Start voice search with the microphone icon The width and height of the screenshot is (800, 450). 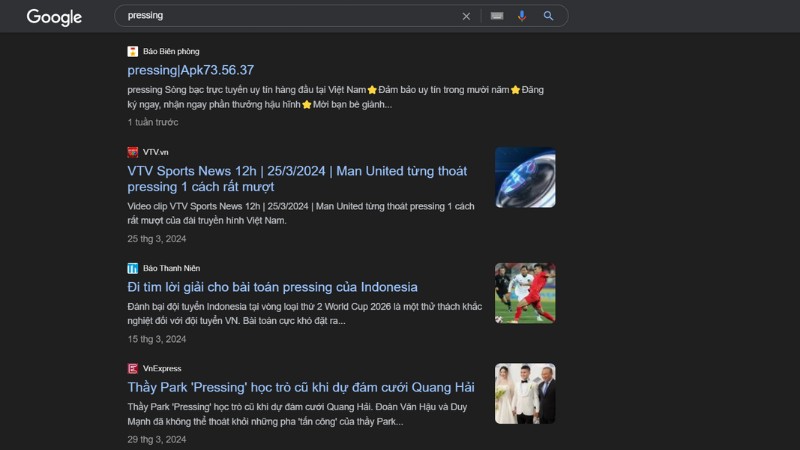pos(522,16)
